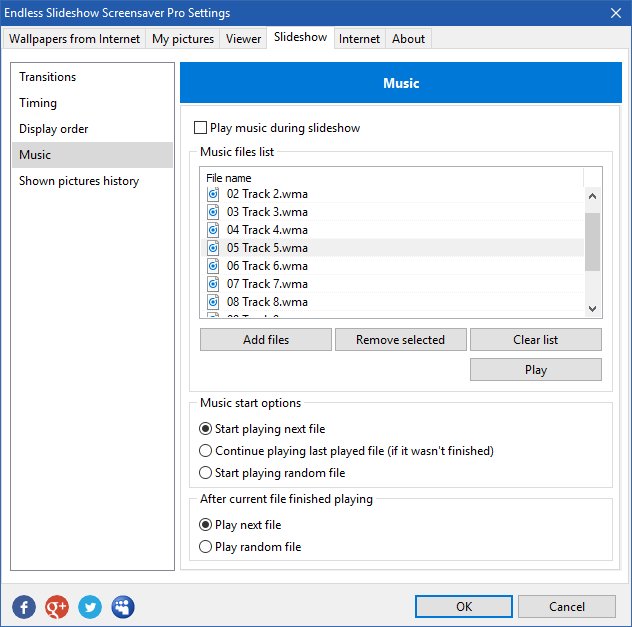Select Music item in sidebar
Viewport: 632px width, 627px height.
pos(92,155)
